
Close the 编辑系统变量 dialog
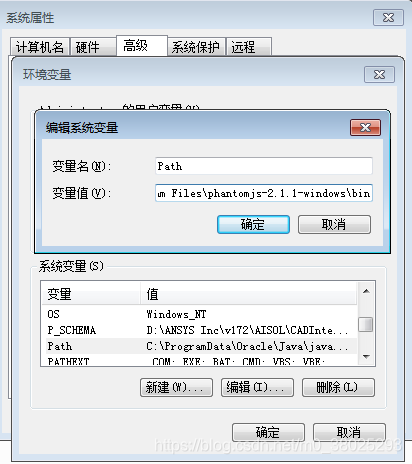[x=365, y=127]
